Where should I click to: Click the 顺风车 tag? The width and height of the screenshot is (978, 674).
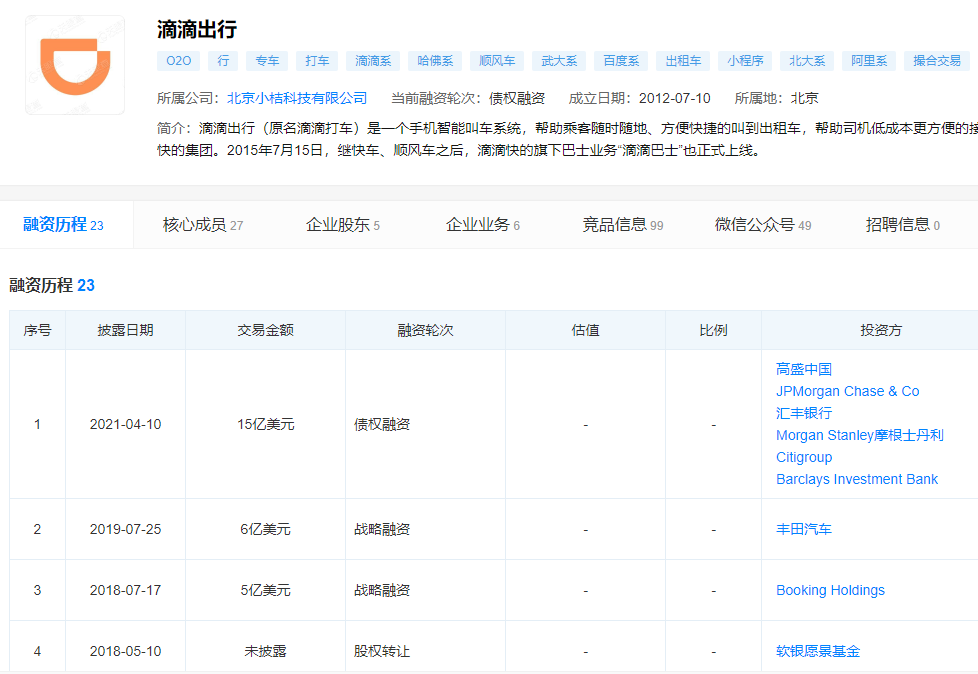(x=497, y=61)
